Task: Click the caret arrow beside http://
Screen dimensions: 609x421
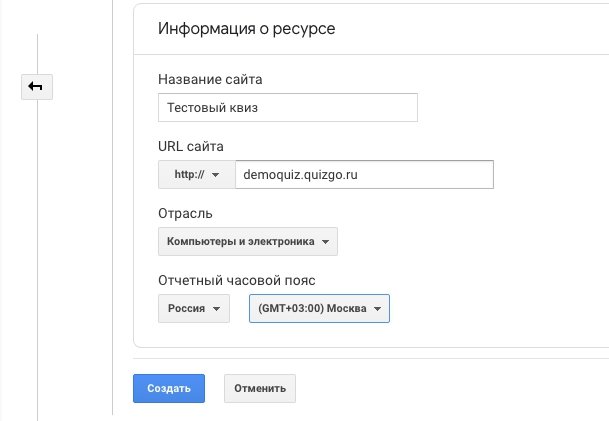Action: tap(215, 175)
